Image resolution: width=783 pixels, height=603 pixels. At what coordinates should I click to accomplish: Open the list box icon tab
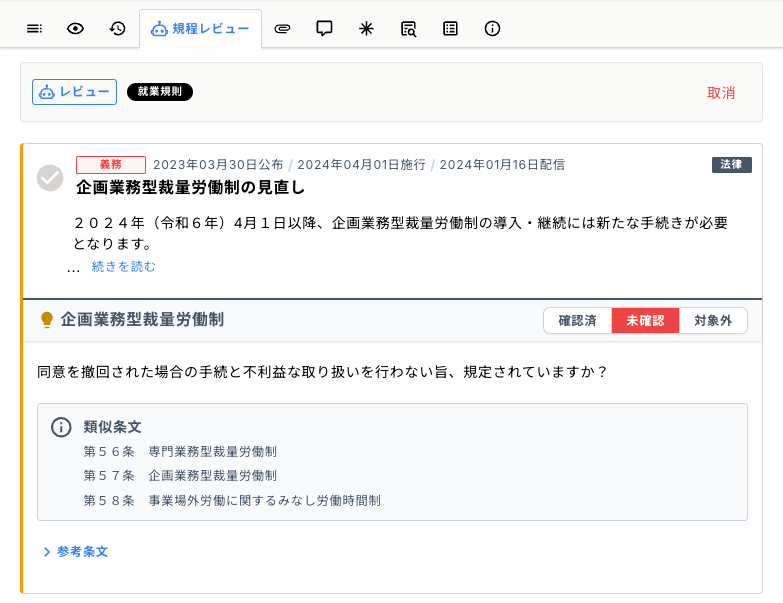(x=450, y=29)
